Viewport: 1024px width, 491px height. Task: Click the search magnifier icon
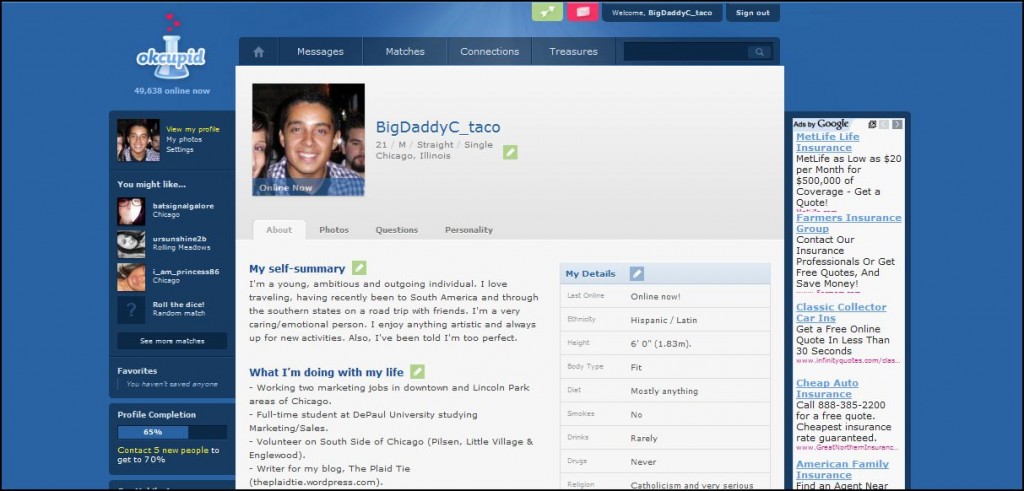point(760,52)
